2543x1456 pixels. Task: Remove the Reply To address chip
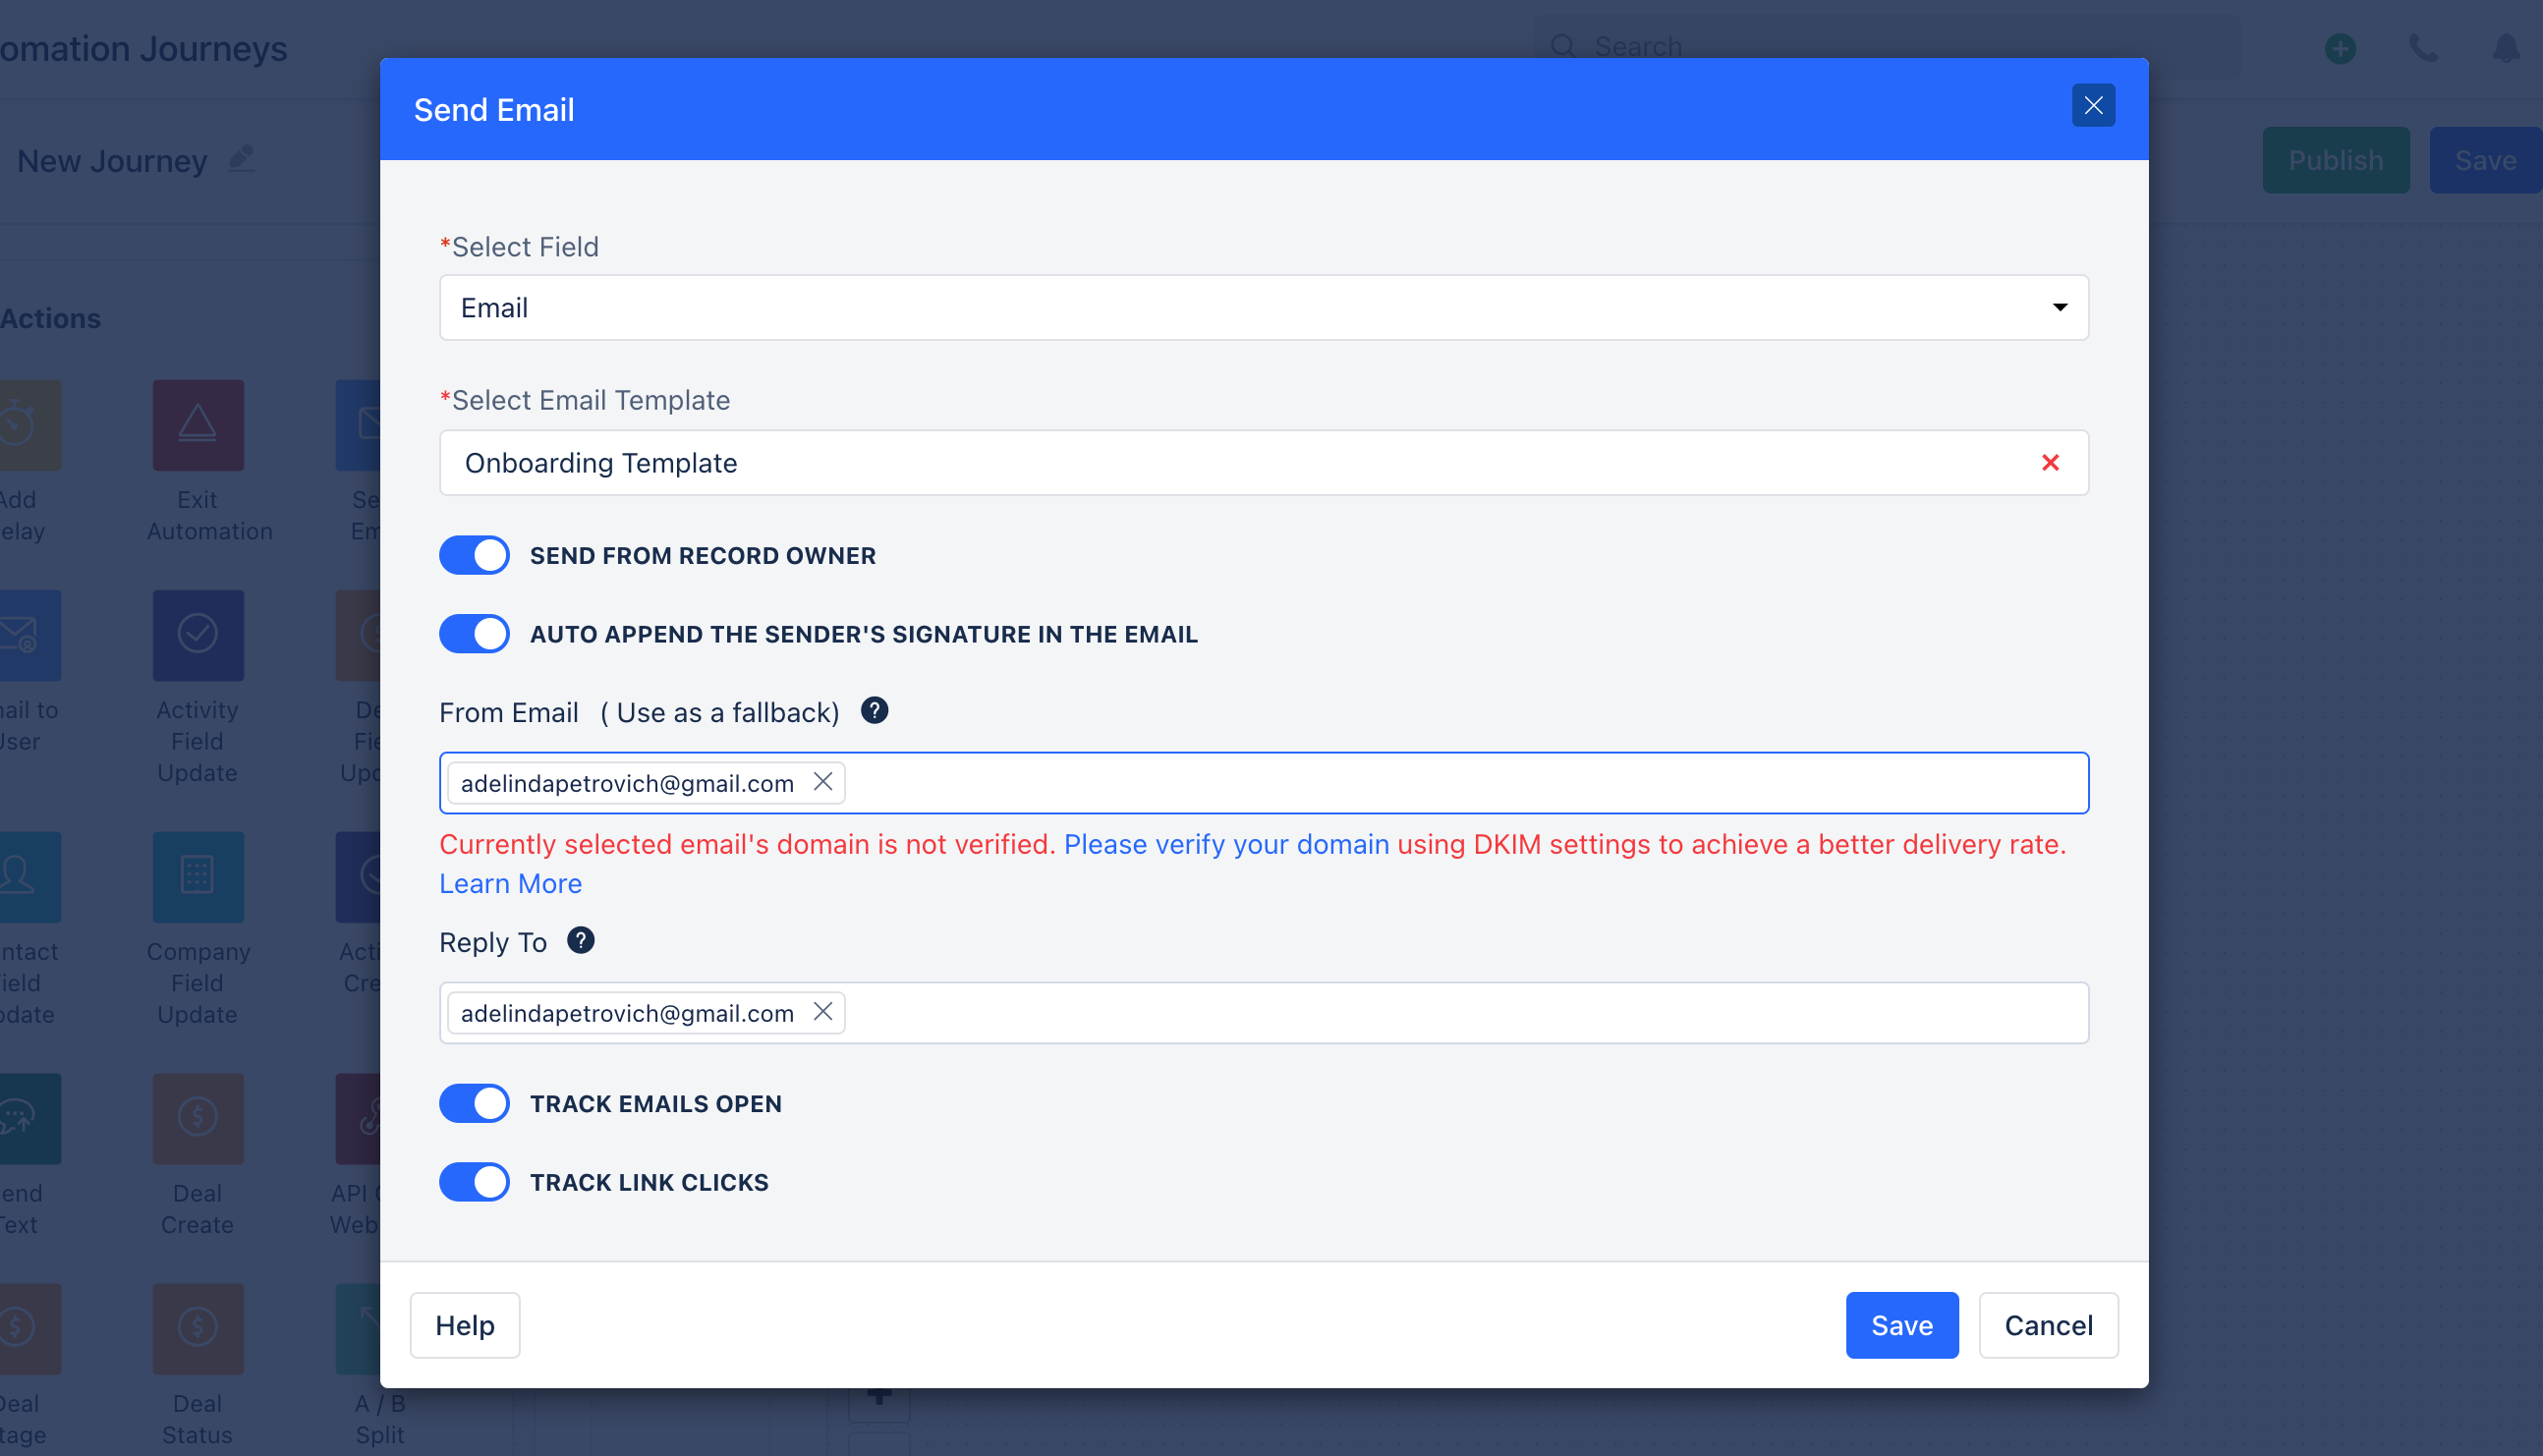(x=822, y=1012)
